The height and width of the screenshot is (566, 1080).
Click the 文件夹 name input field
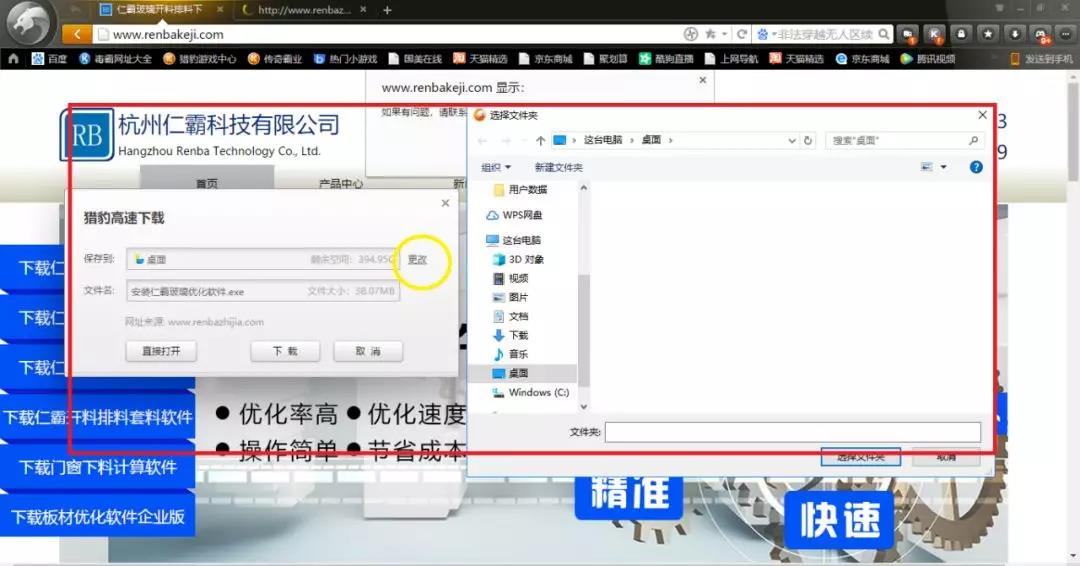click(x=793, y=432)
